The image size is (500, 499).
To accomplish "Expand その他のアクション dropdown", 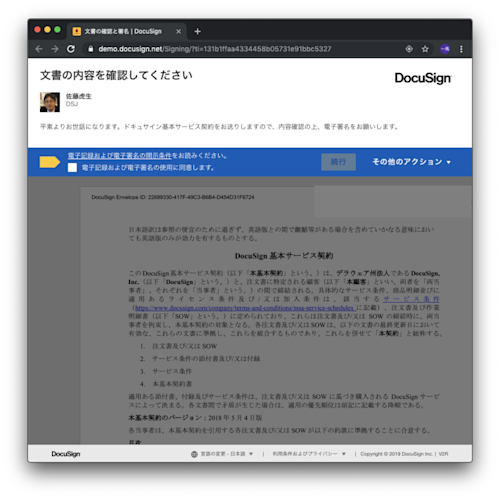I will 412,162.
